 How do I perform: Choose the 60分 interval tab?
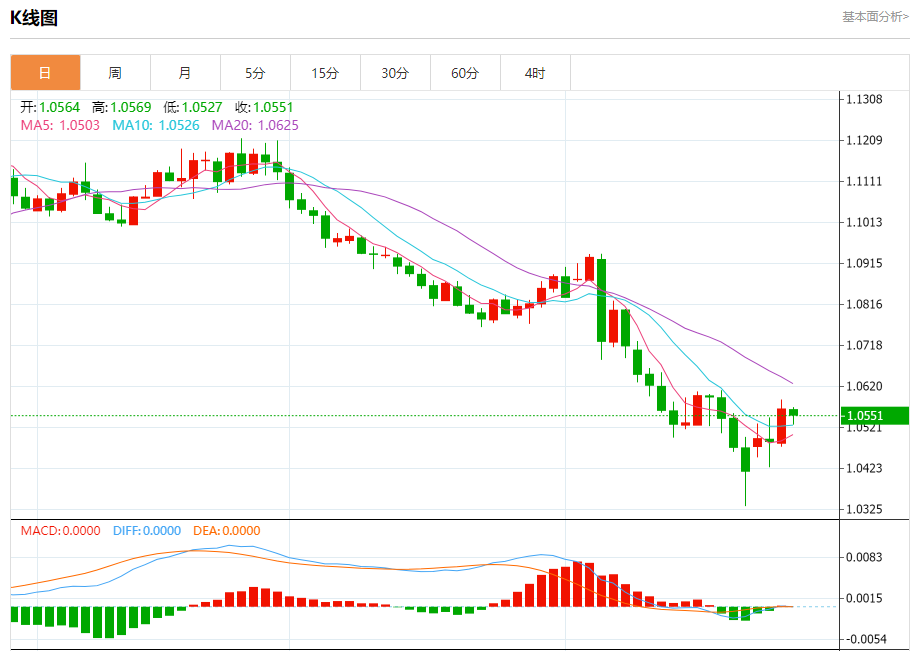coord(465,73)
